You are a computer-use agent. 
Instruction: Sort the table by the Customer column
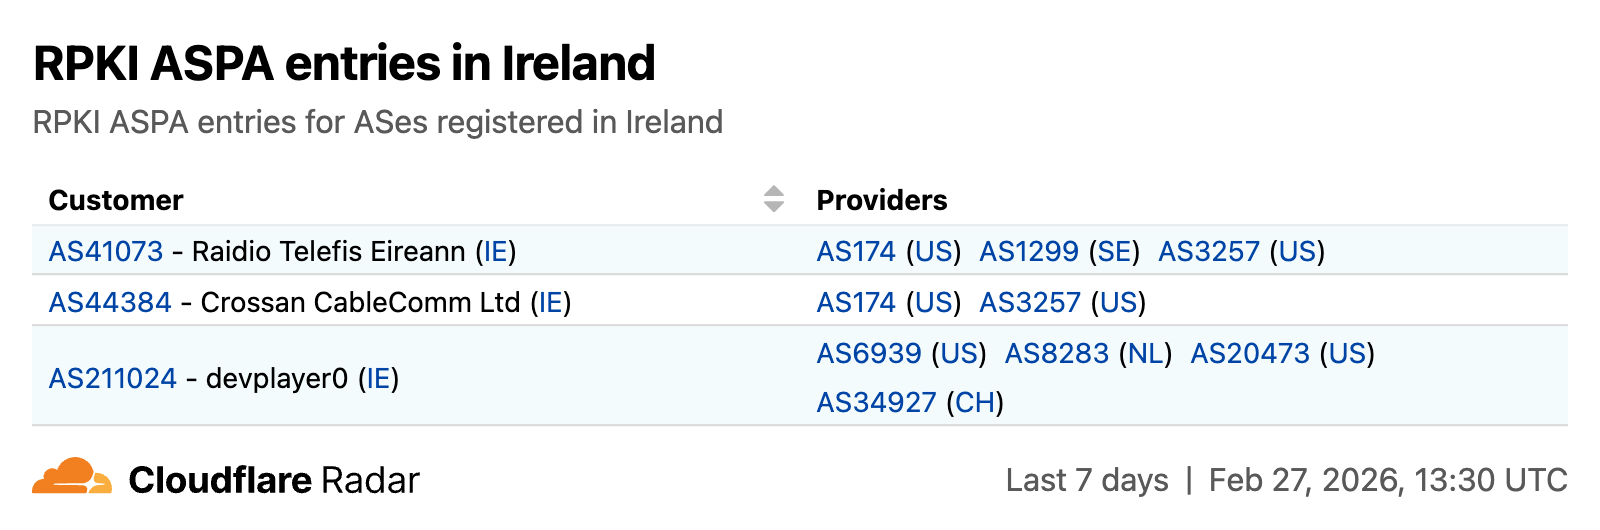click(773, 199)
